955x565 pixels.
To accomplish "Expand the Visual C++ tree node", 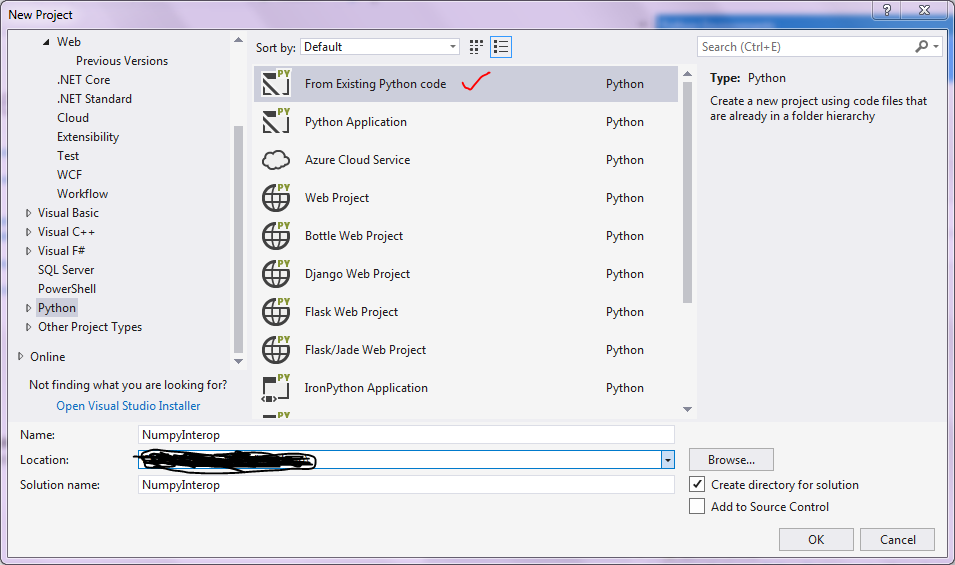I will [x=28, y=232].
